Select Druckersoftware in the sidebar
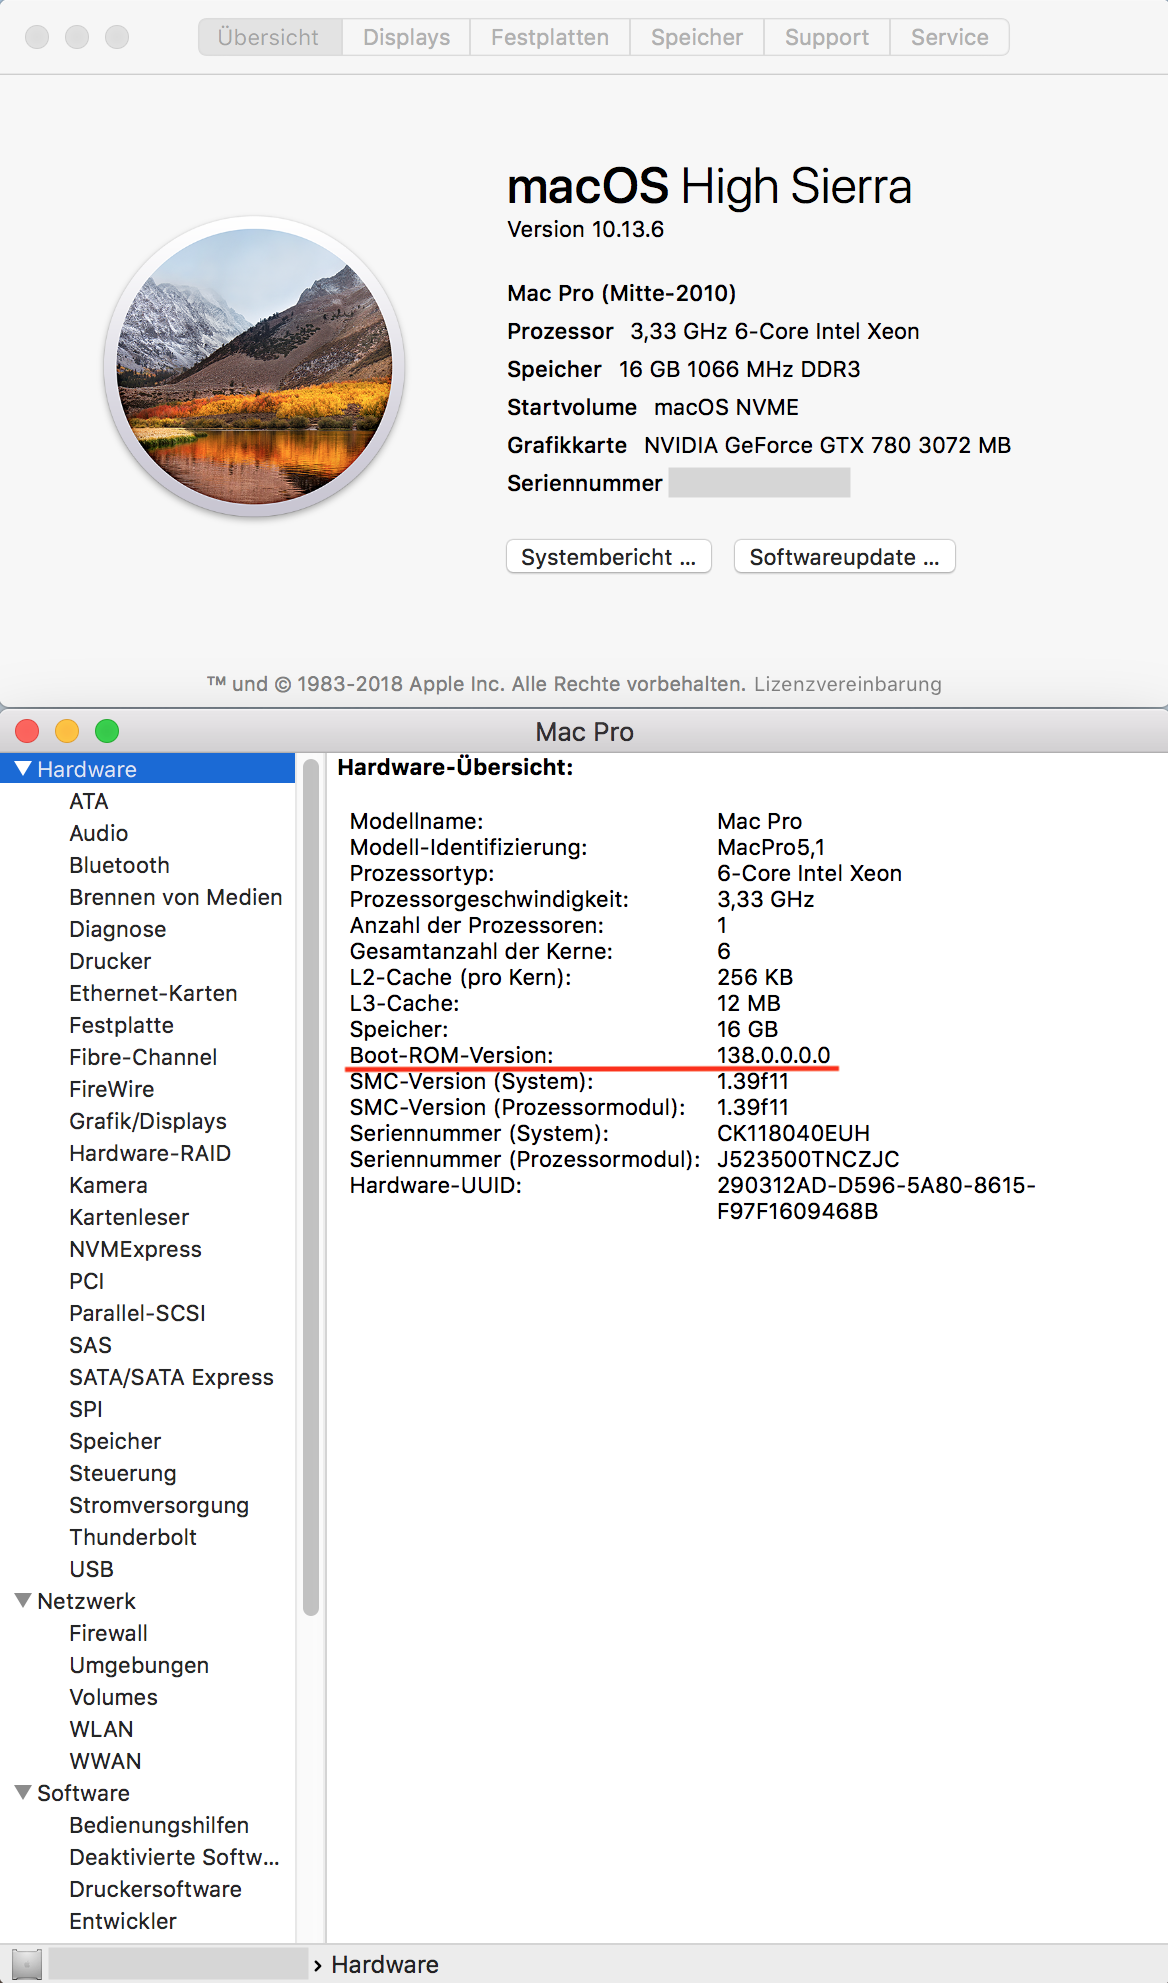 [156, 1889]
